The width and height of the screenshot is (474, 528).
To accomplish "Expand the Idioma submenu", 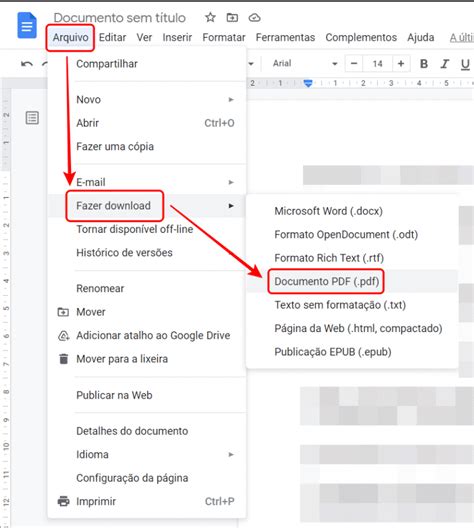I will click(147, 455).
